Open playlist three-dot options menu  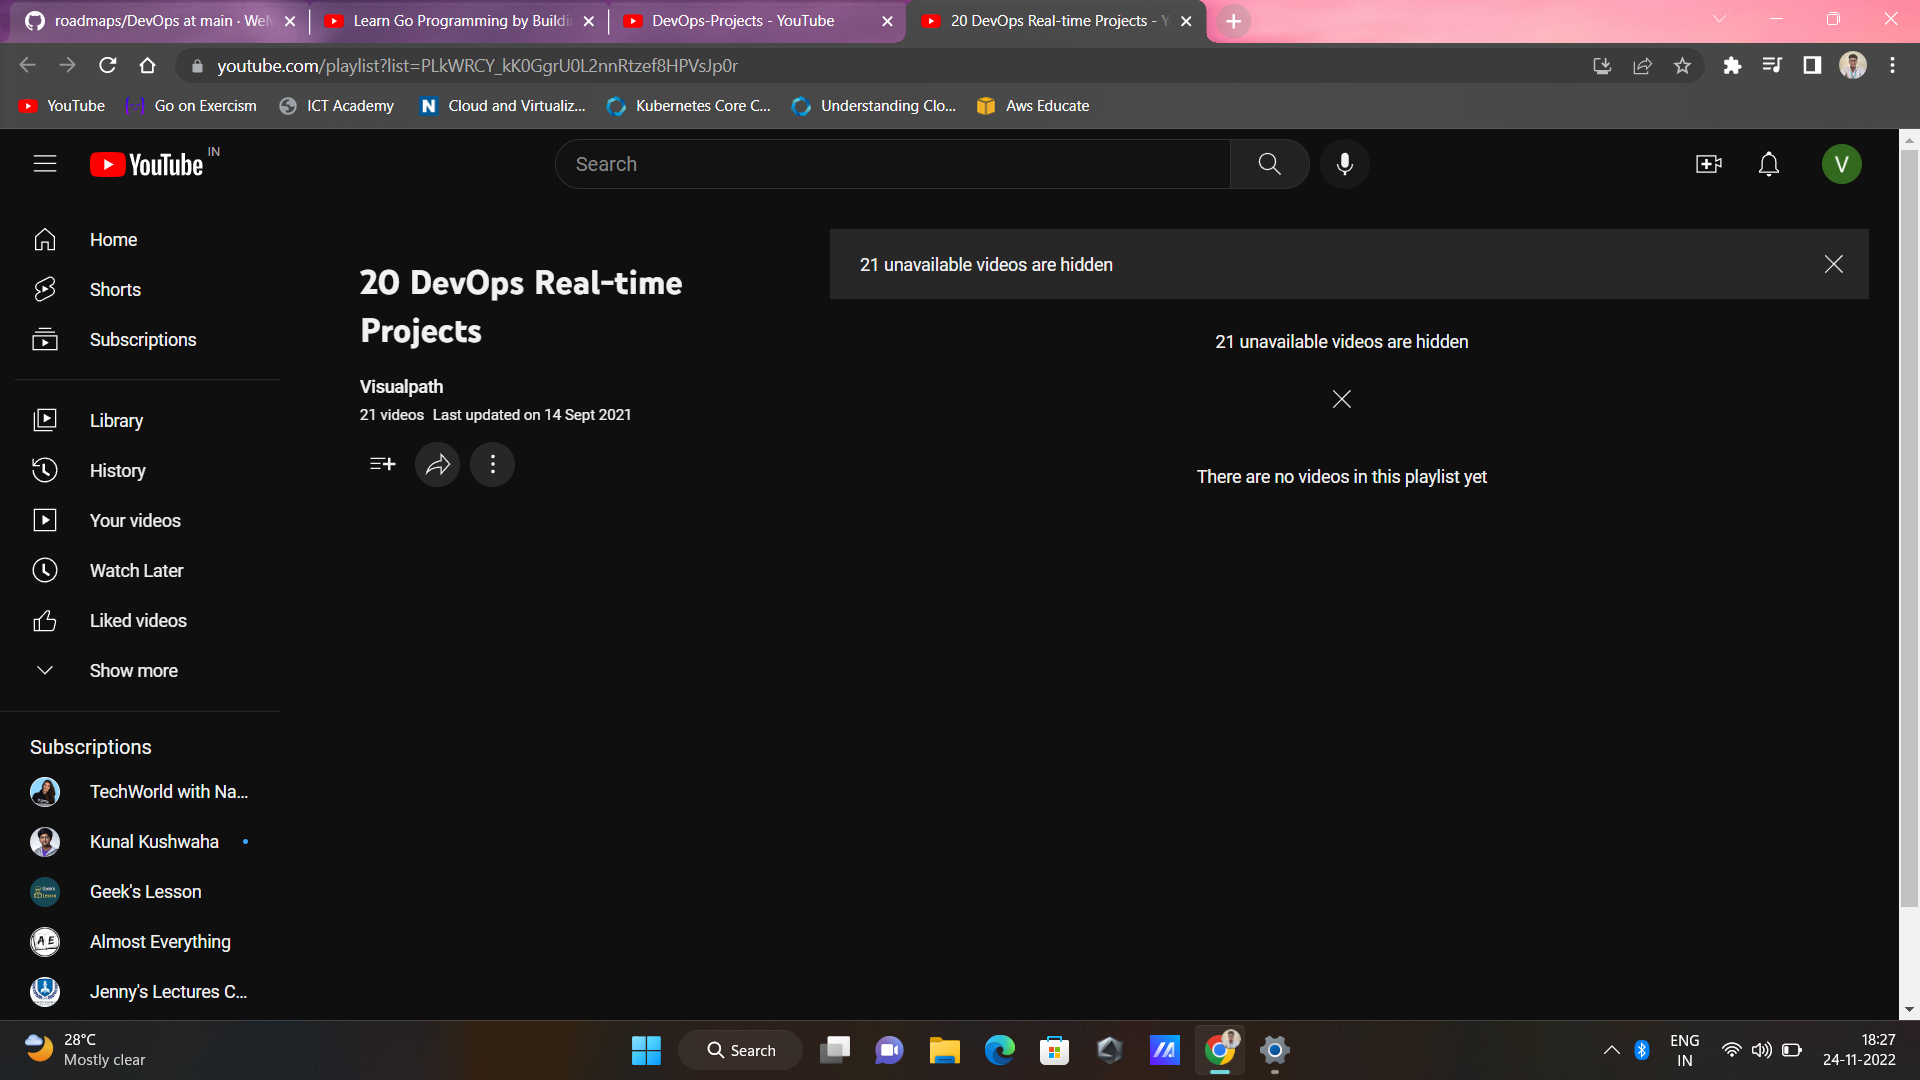coord(492,464)
